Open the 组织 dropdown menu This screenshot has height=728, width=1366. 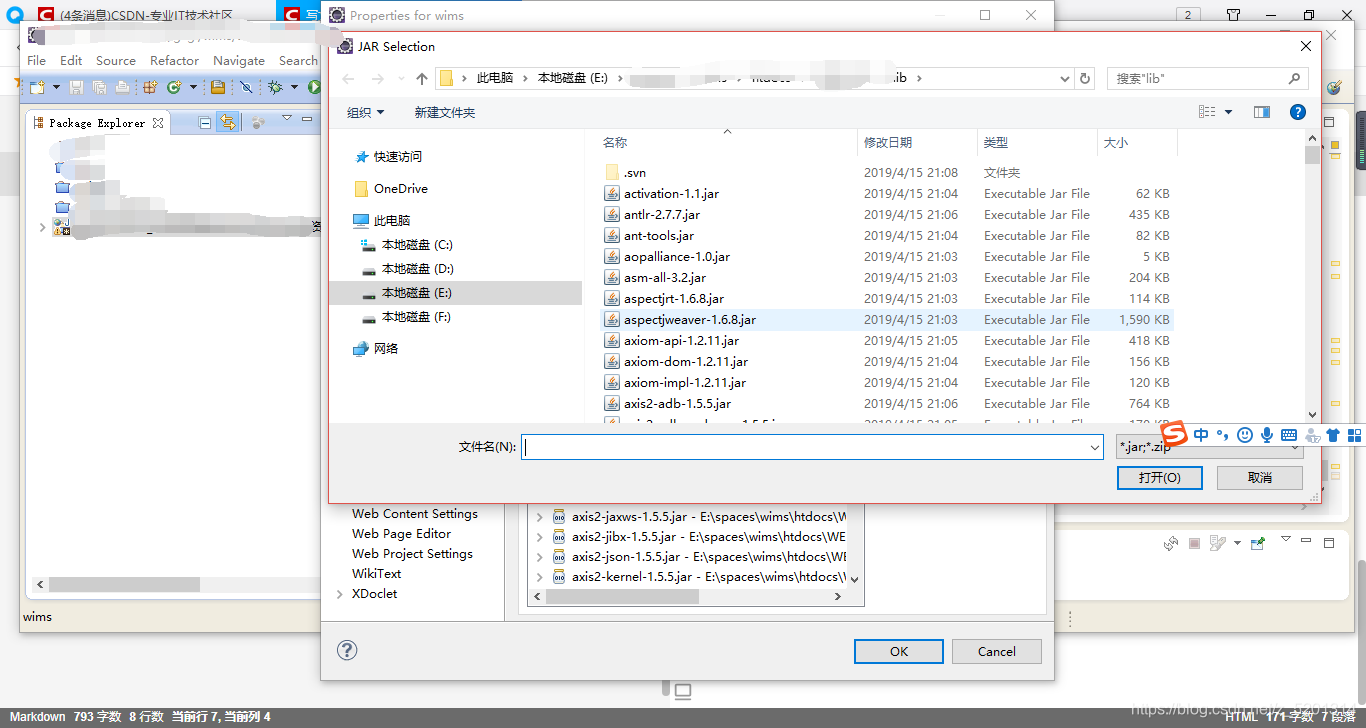tap(365, 112)
